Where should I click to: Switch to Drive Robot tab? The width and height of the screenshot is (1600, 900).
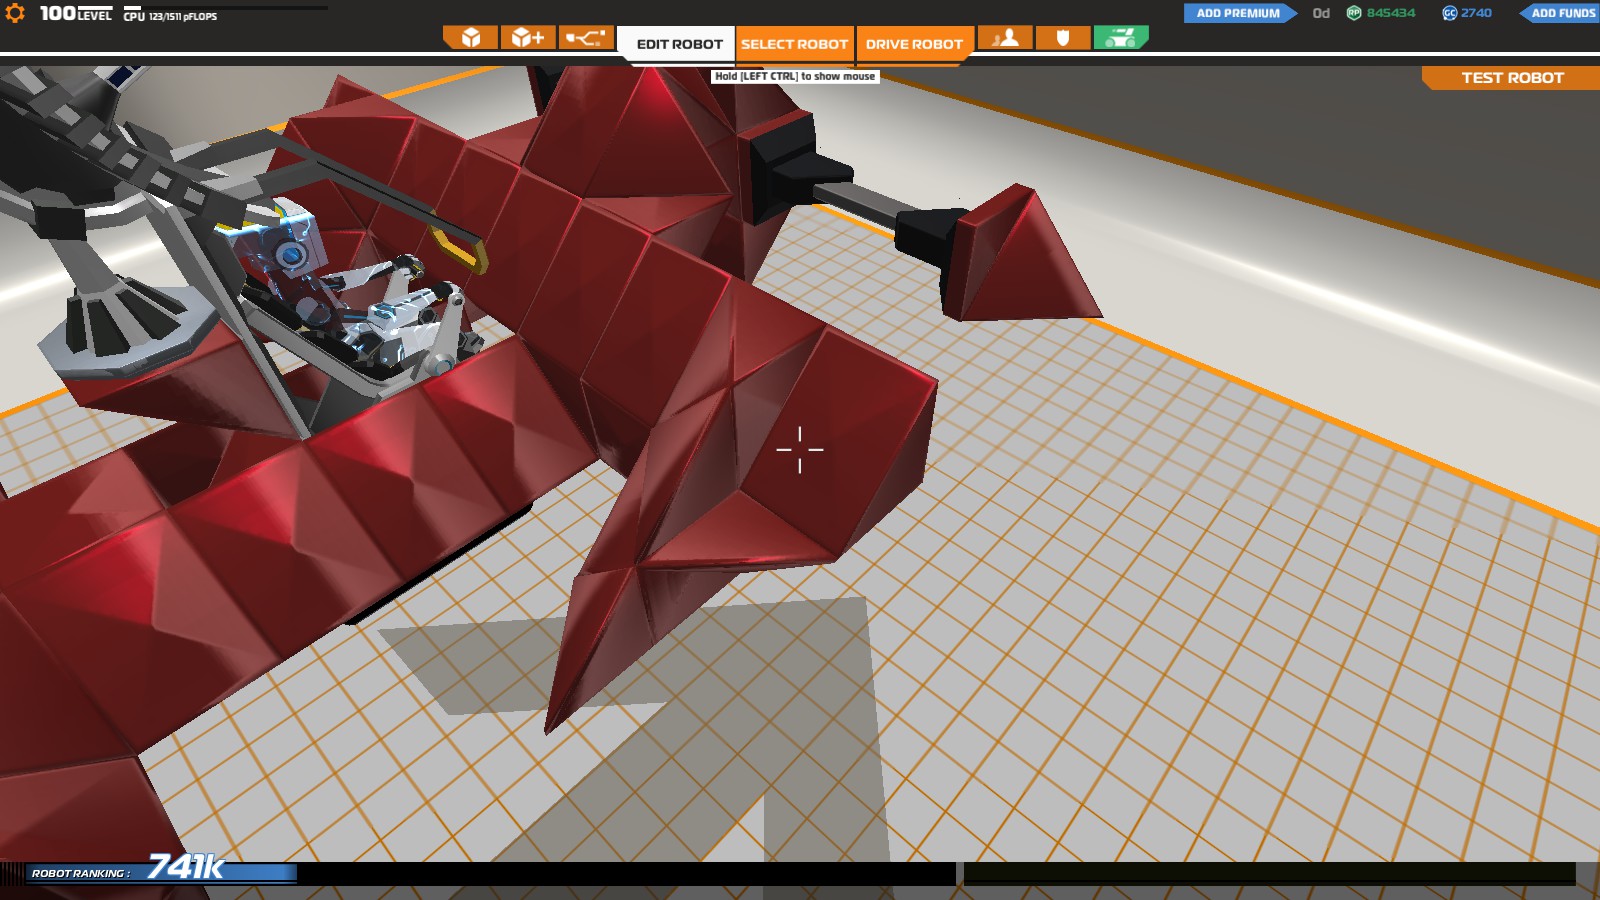[914, 44]
